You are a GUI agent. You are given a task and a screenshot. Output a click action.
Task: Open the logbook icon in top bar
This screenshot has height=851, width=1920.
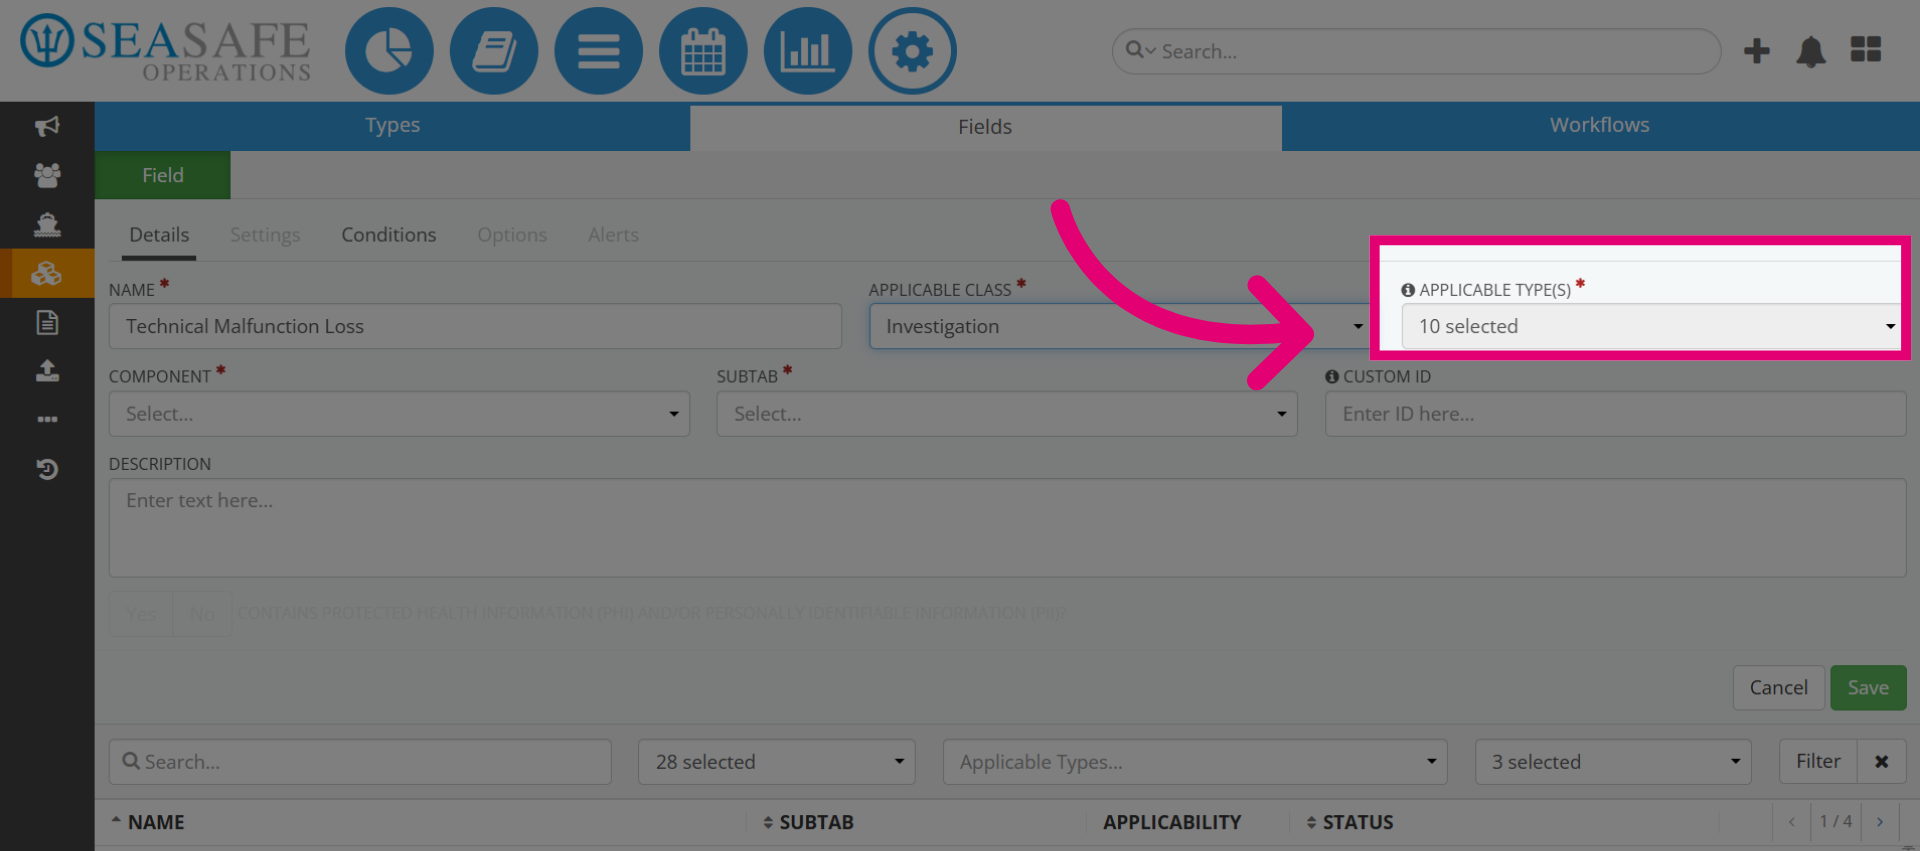494,51
